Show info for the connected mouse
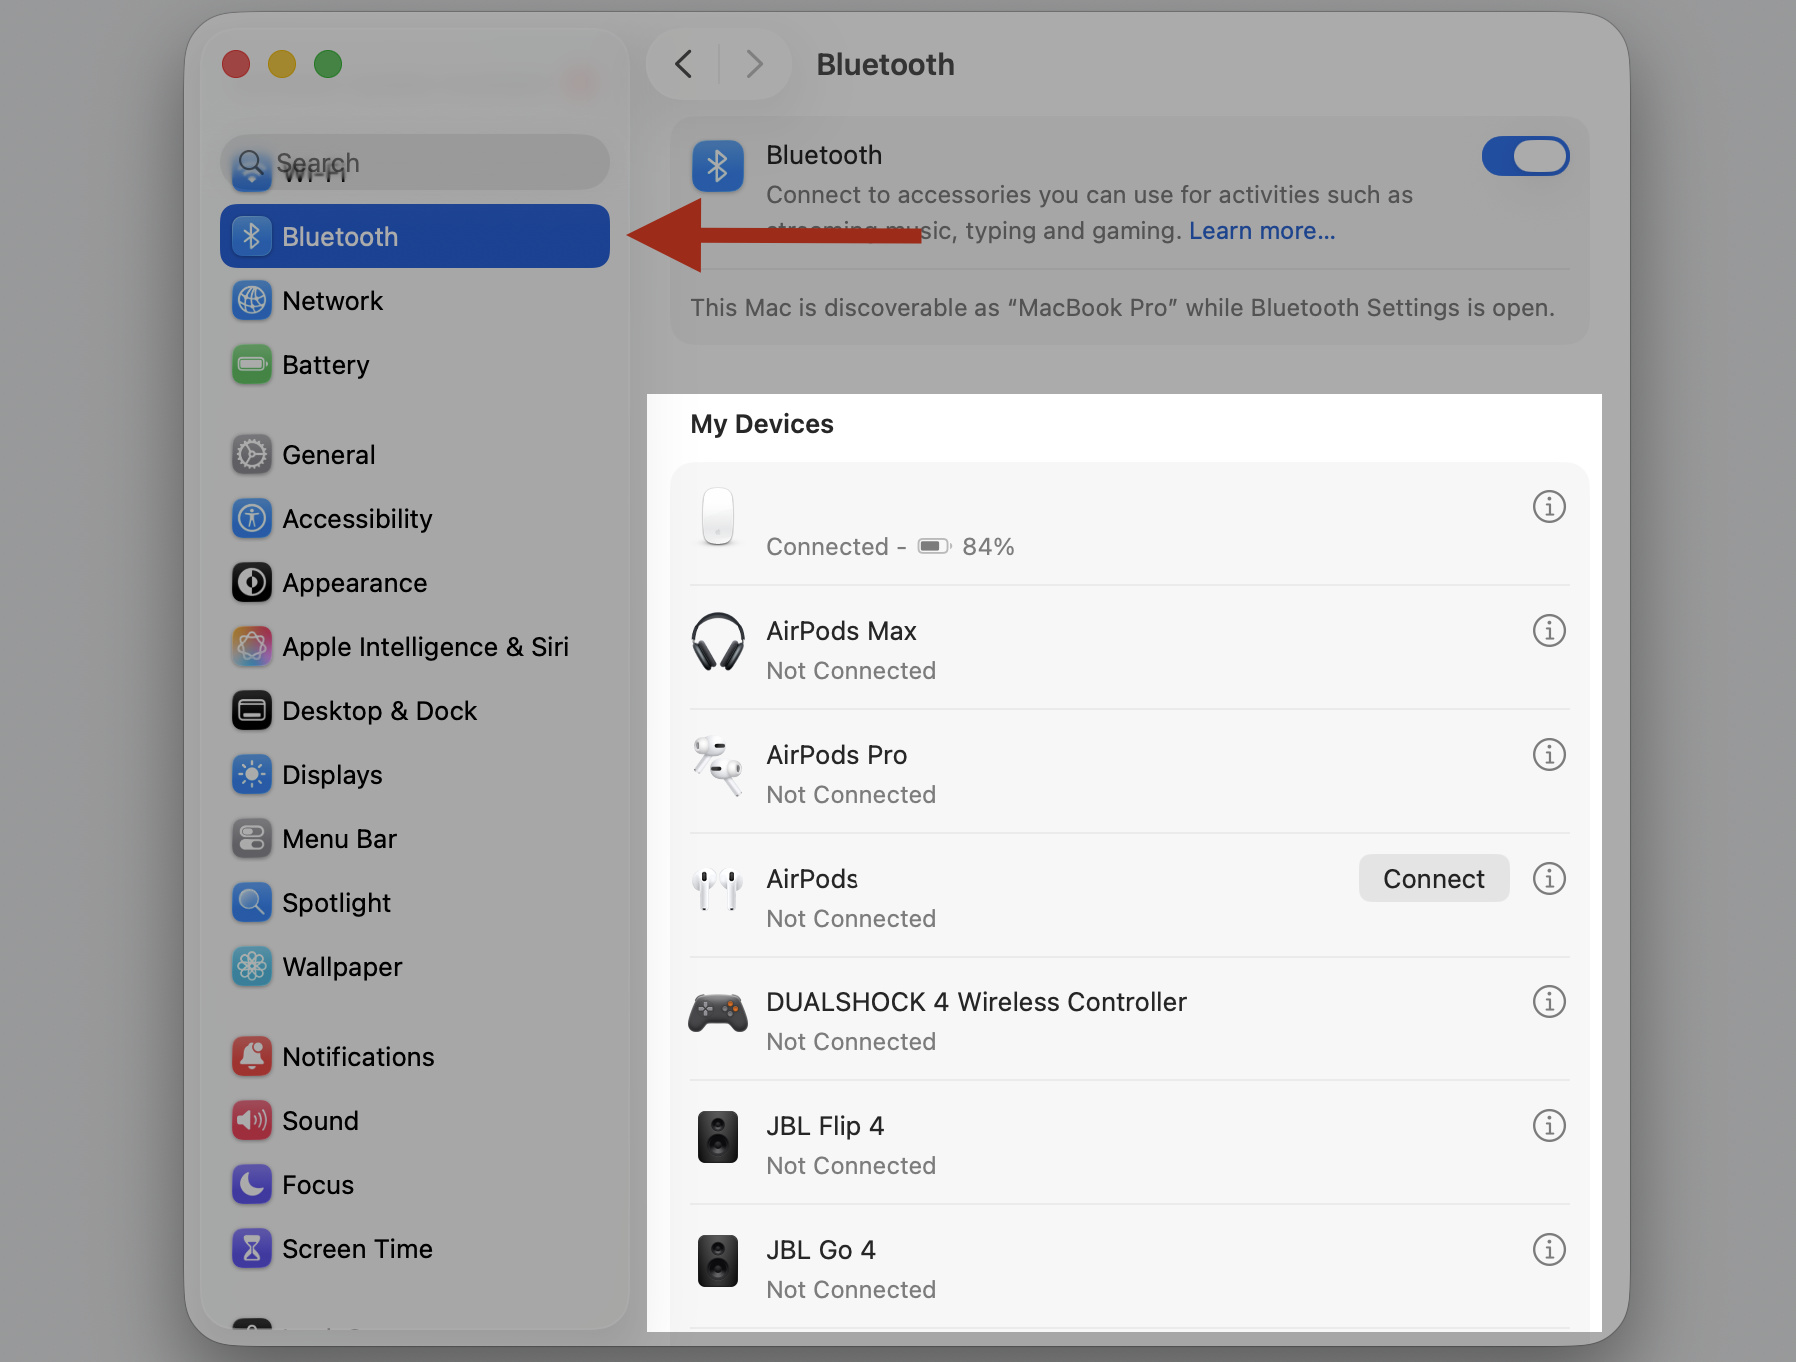Image resolution: width=1796 pixels, height=1362 pixels. coord(1549,507)
